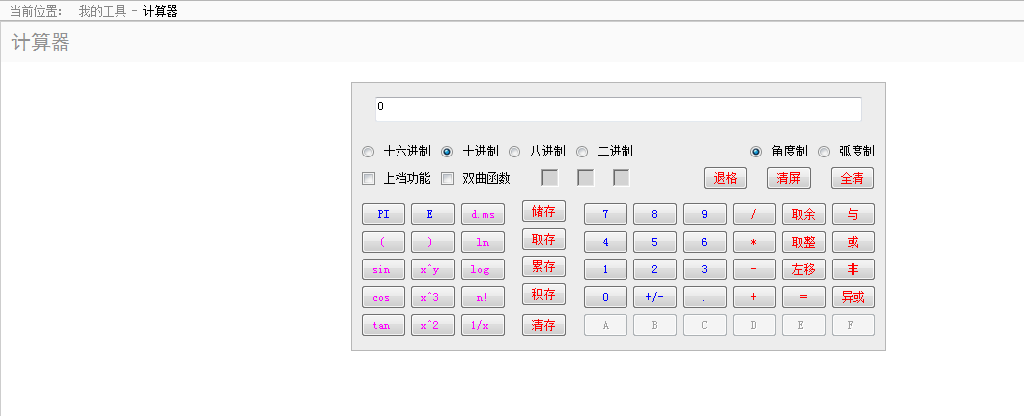Image resolution: width=1024 pixels, height=416 pixels.
Task: Click the multiply * key
Action: coord(754,242)
